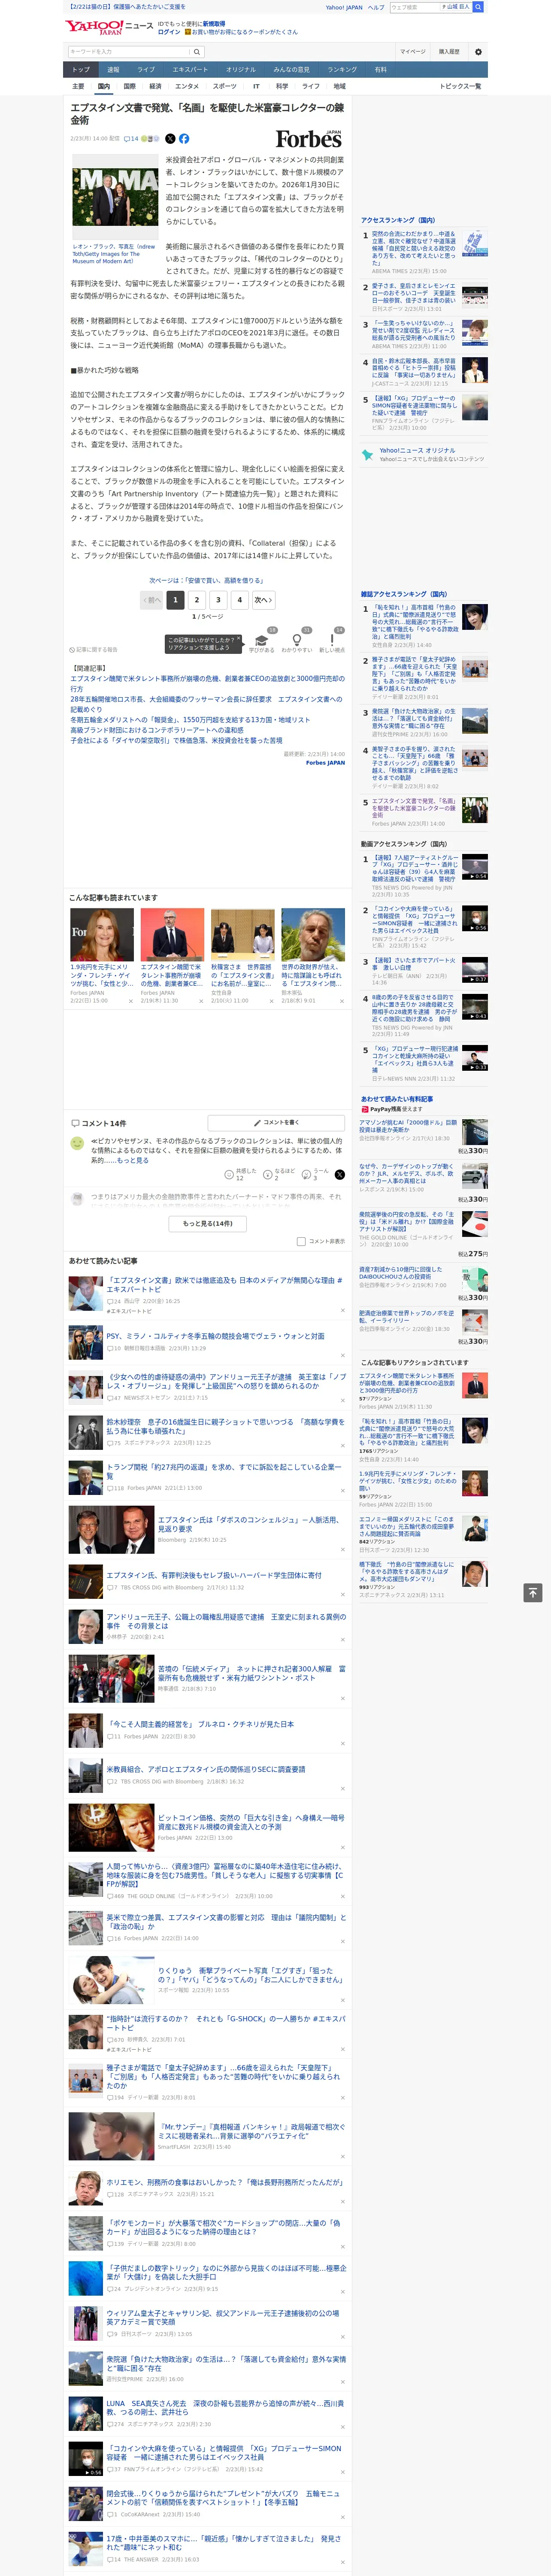This screenshot has height=2576, width=551.
Task: Click the 'もっと見る(14件)' comments button
Action: pos(208,1223)
